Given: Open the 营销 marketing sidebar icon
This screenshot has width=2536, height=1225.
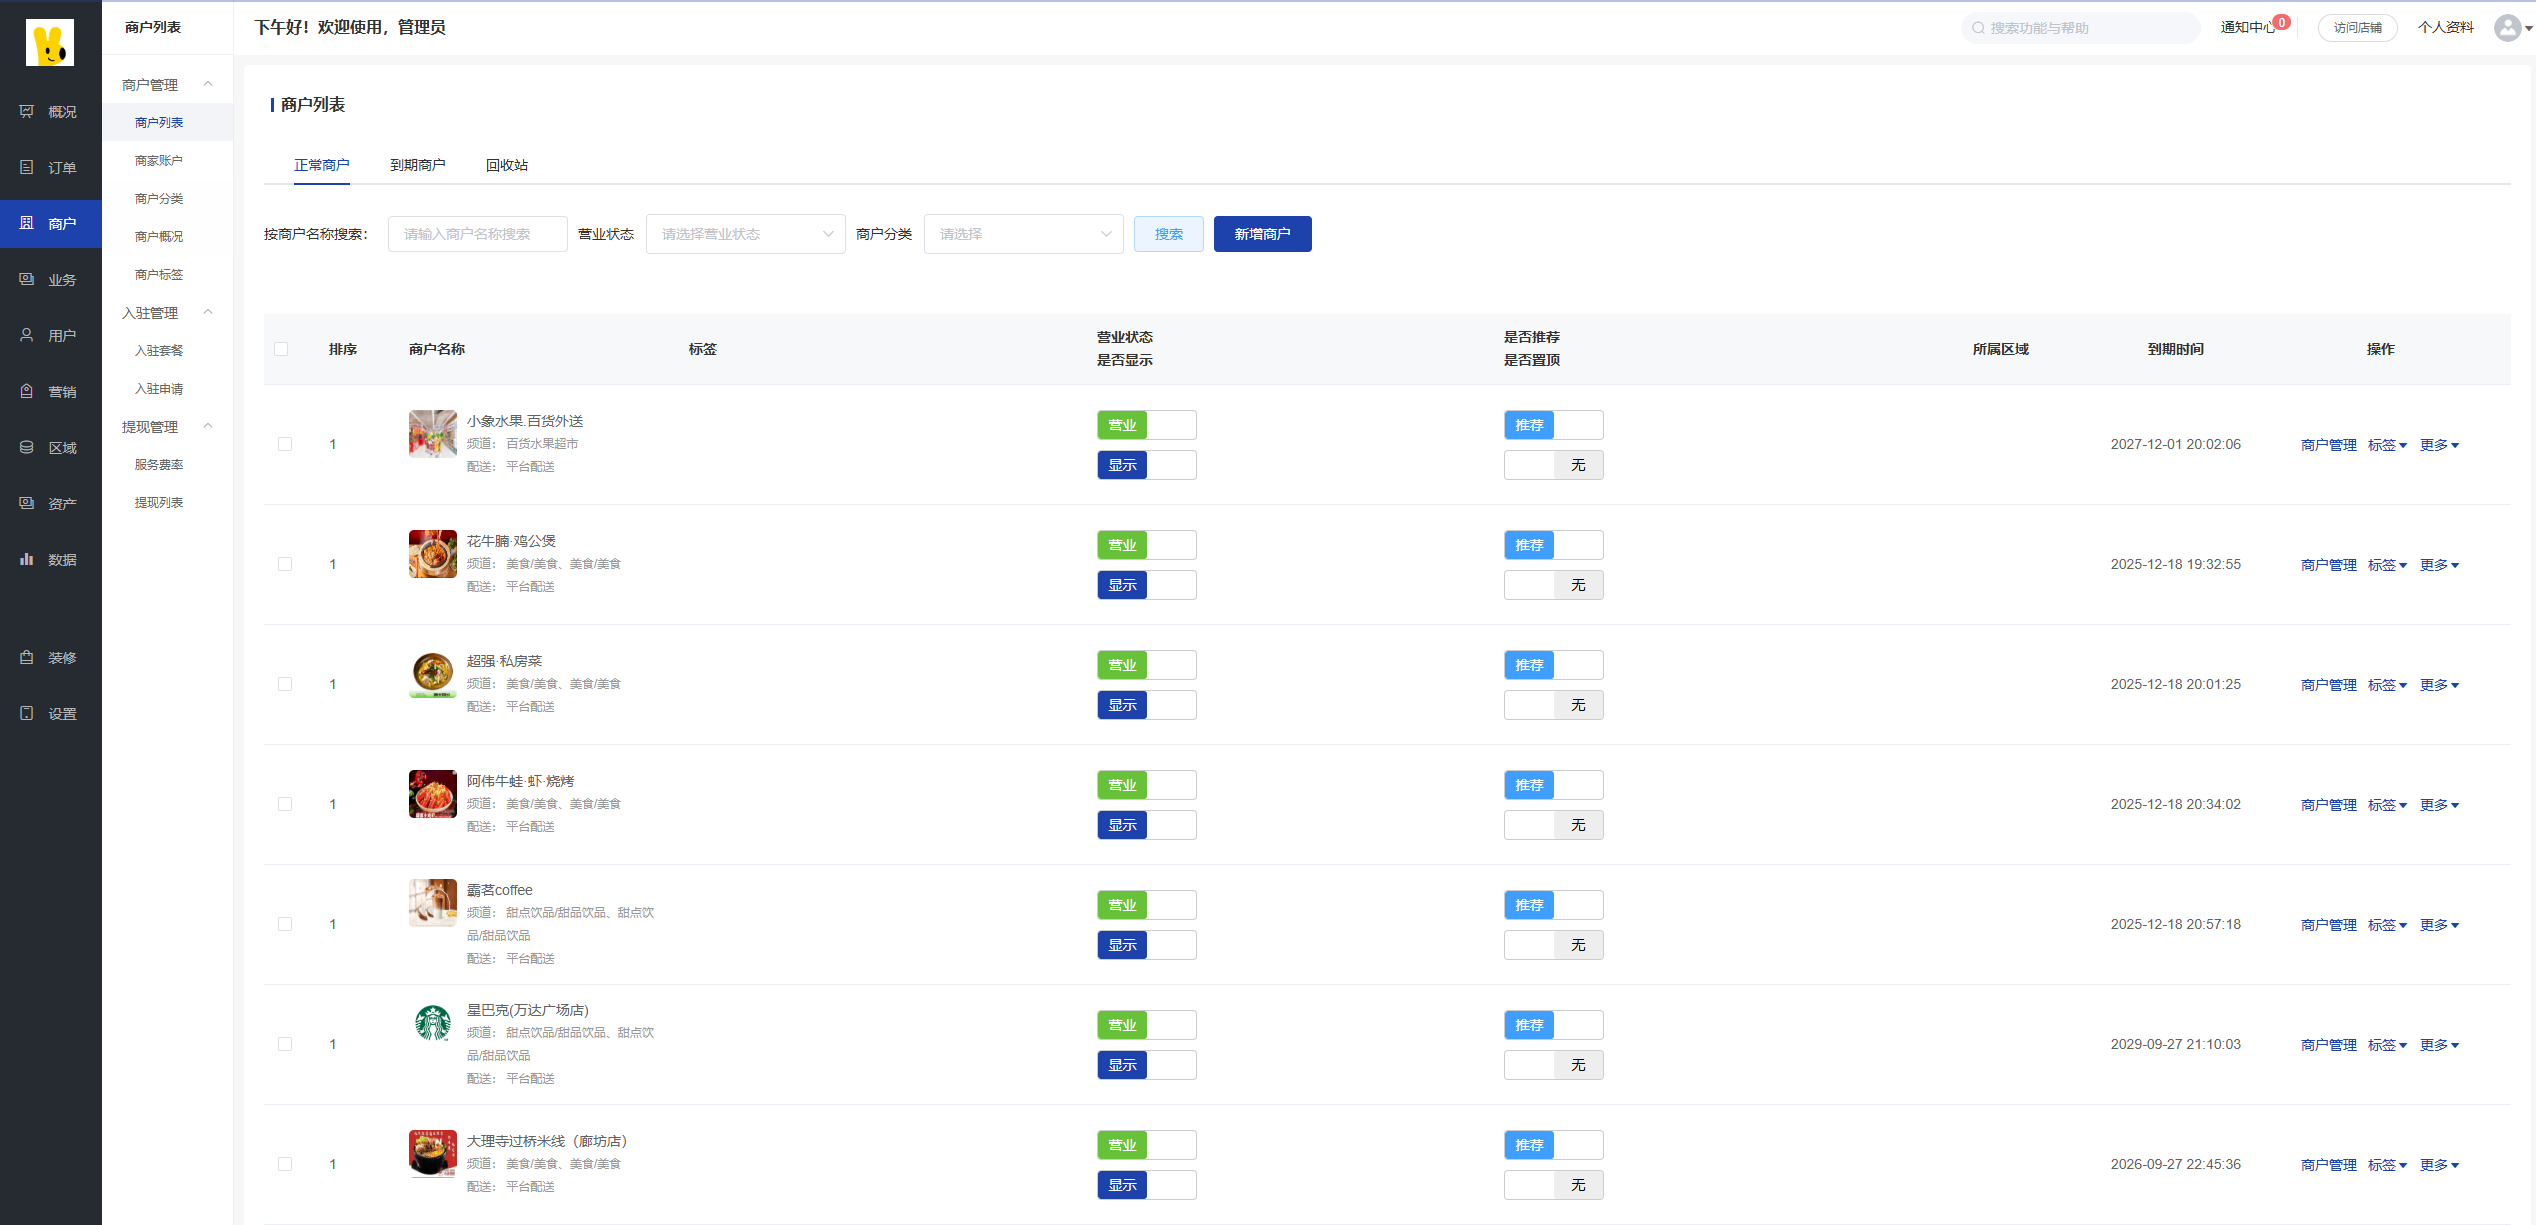Looking at the screenshot, I should (27, 391).
